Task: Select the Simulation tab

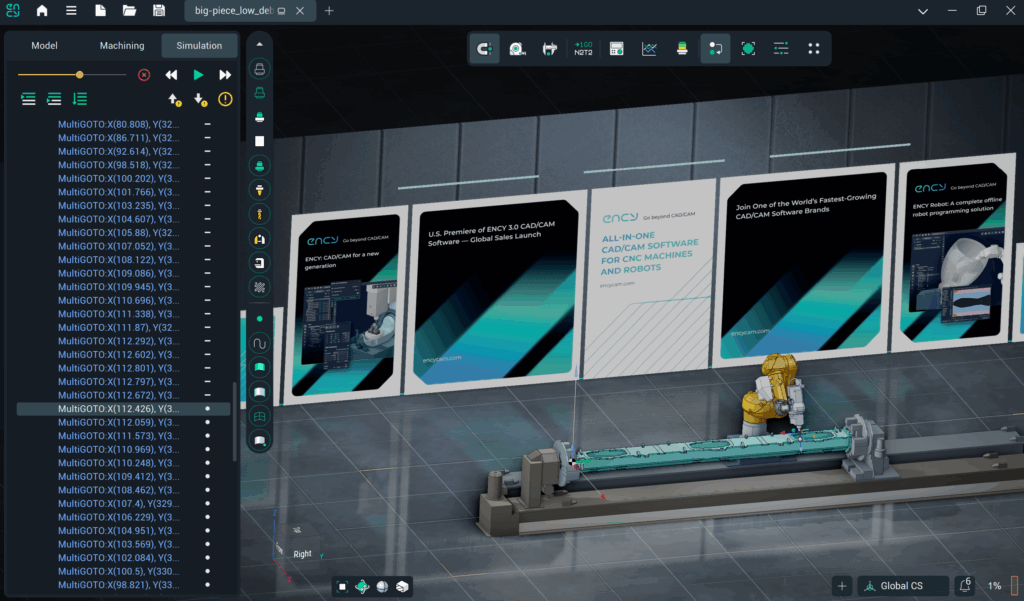Action: click(199, 46)
